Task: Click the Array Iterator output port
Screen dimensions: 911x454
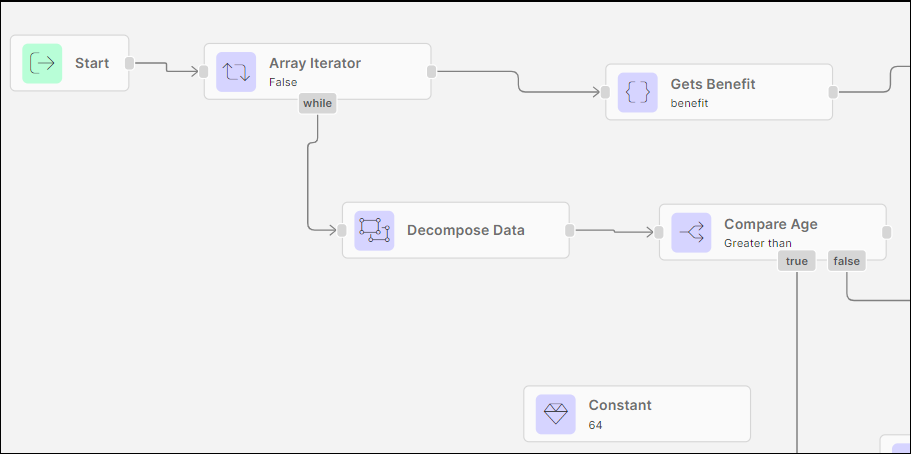Action: [431, 71]
